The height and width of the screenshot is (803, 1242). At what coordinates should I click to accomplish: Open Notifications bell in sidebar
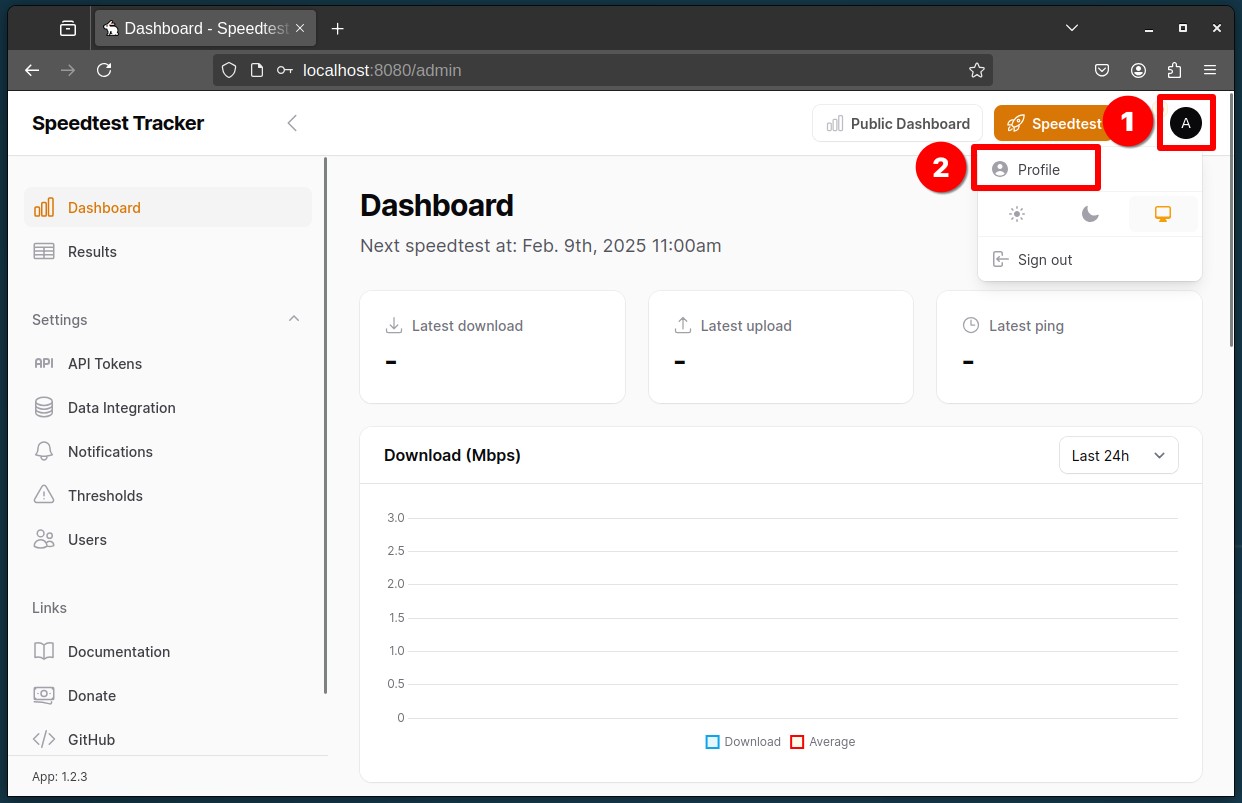(x=44, y=452)
